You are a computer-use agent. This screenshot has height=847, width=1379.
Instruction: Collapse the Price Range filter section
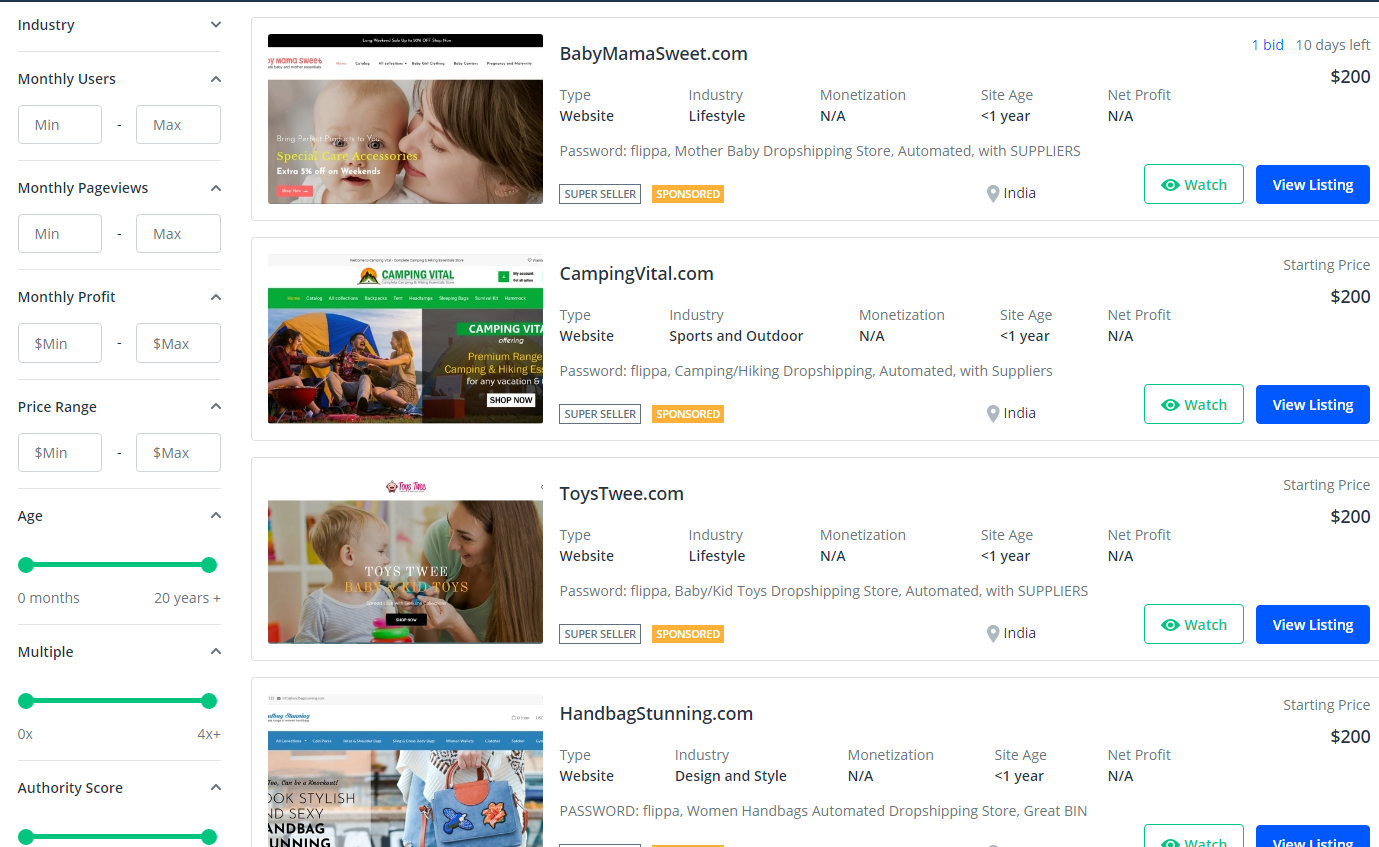[x=216, y=407]
